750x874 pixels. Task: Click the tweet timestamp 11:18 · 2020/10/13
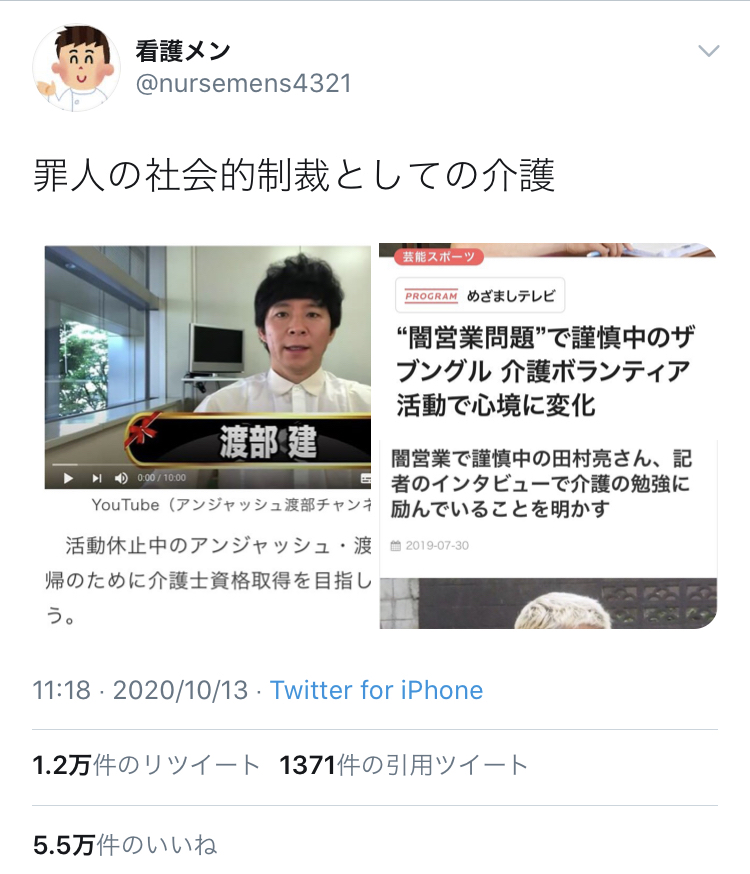point(140,690)
